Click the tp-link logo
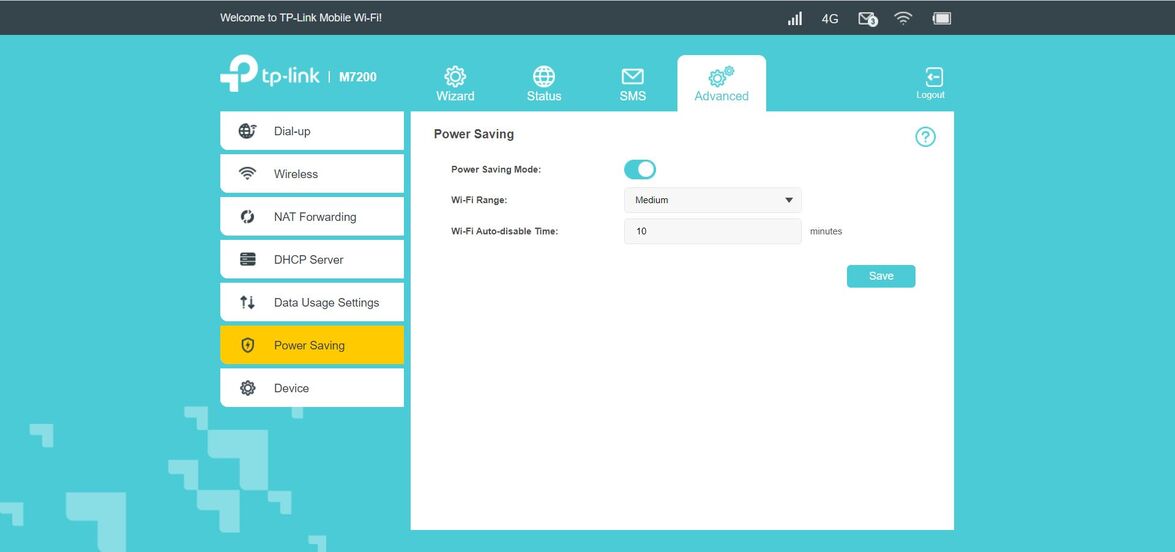 pyautogui.click(x=270, y=75)
